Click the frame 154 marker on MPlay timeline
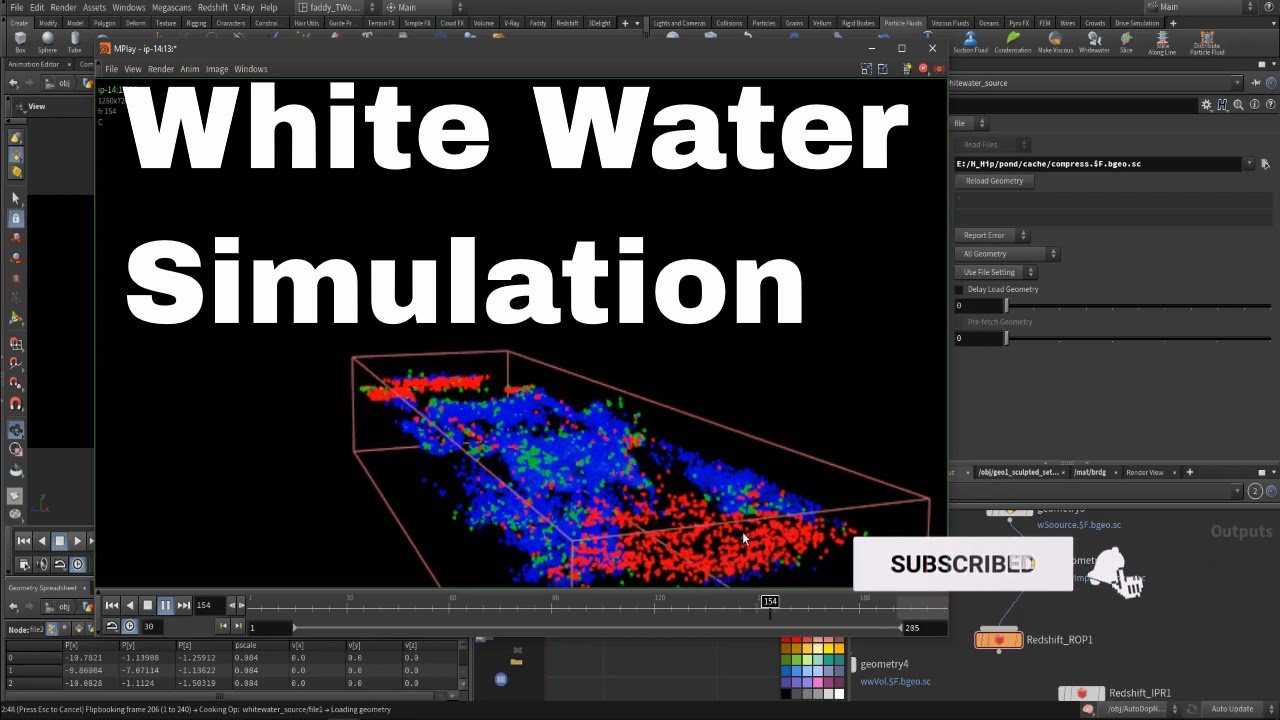Image resolution: width=1280 pixels, height=720 pixels. point(770,601)
